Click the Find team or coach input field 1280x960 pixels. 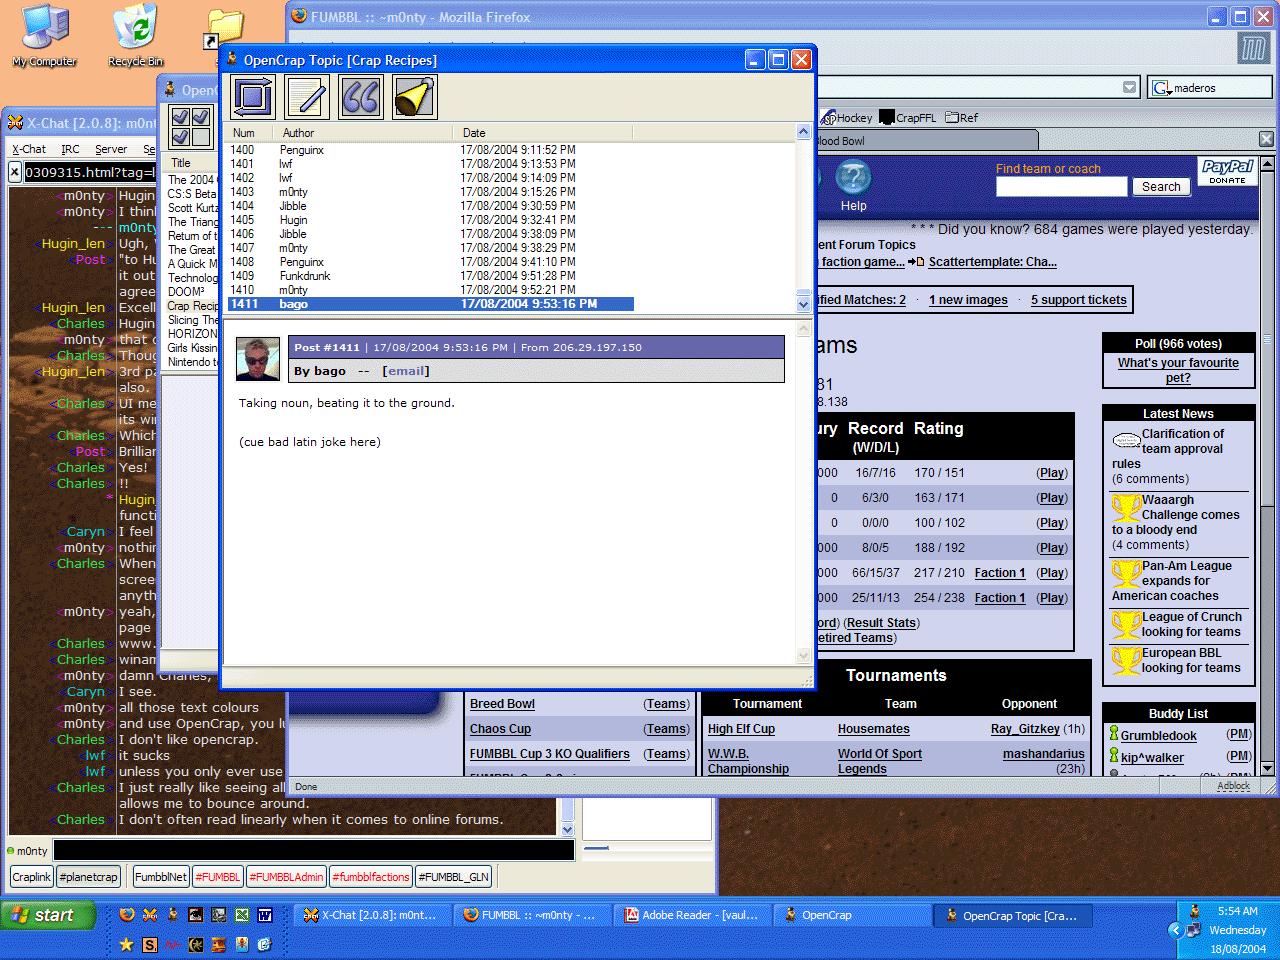[x=1061, y=187]
